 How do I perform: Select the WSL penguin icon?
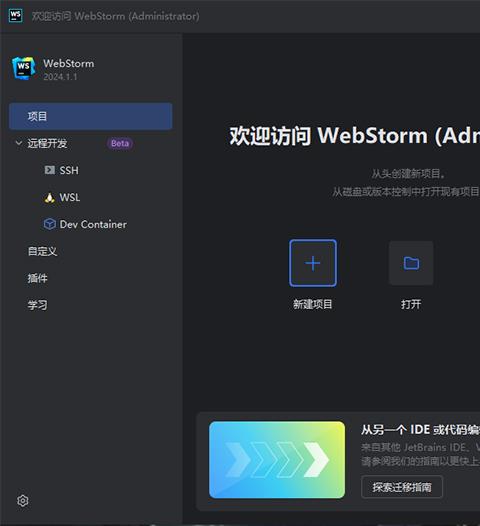point(49,197)
